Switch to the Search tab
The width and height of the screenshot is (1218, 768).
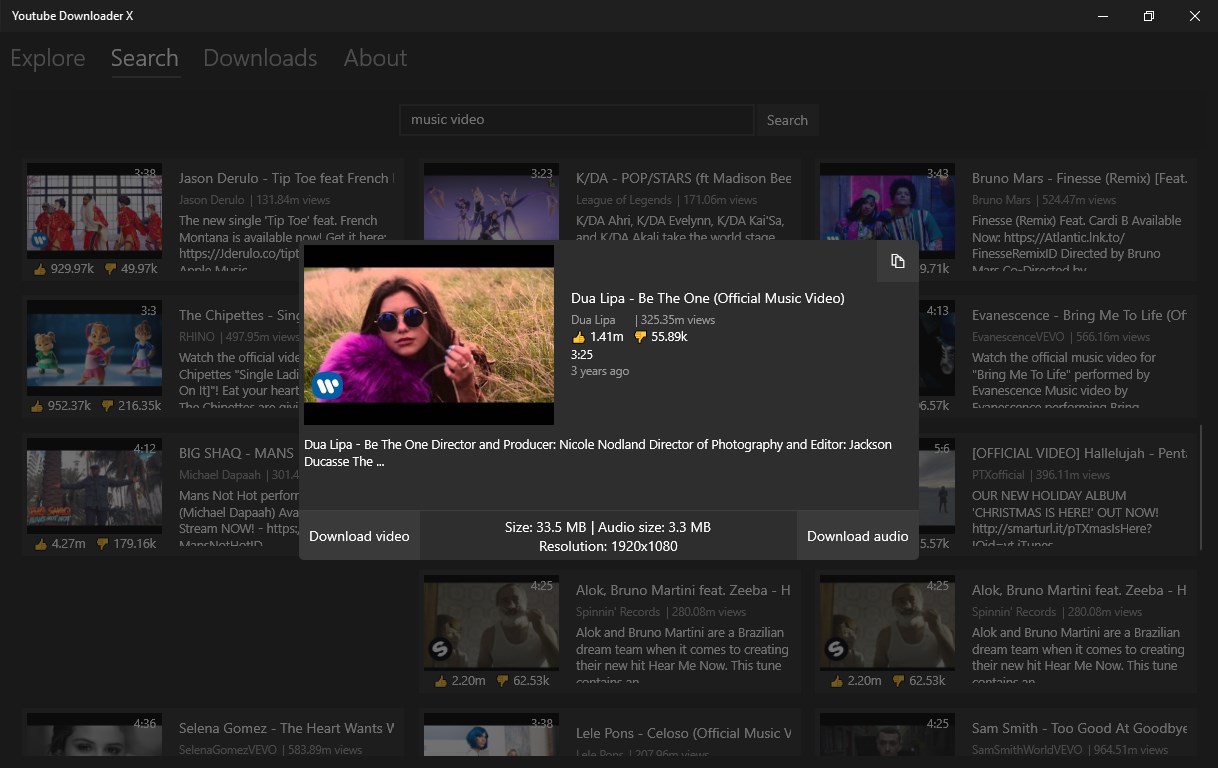tap(145, 58)
